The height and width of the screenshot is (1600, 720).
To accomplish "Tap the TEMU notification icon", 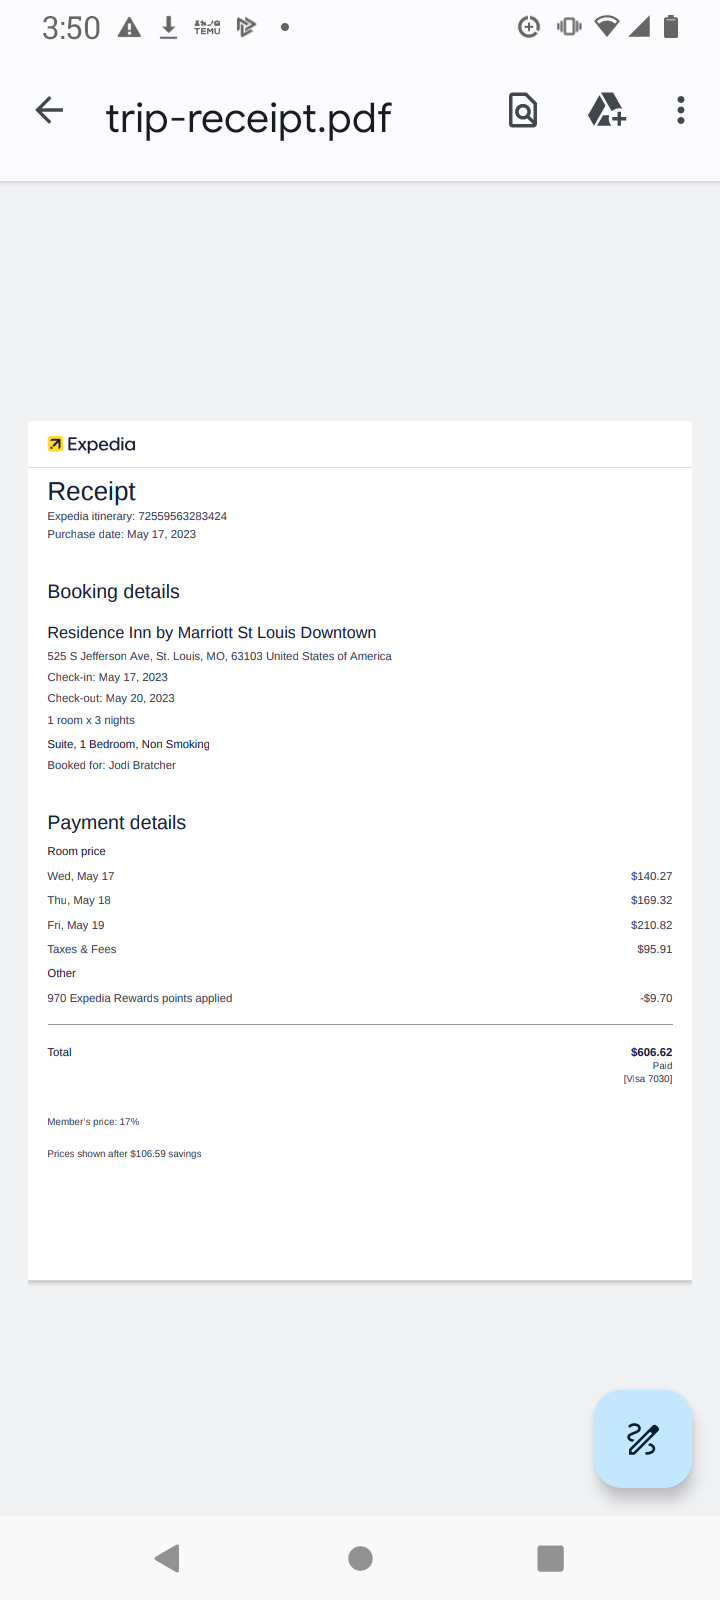I will click(x=207, y=28).
